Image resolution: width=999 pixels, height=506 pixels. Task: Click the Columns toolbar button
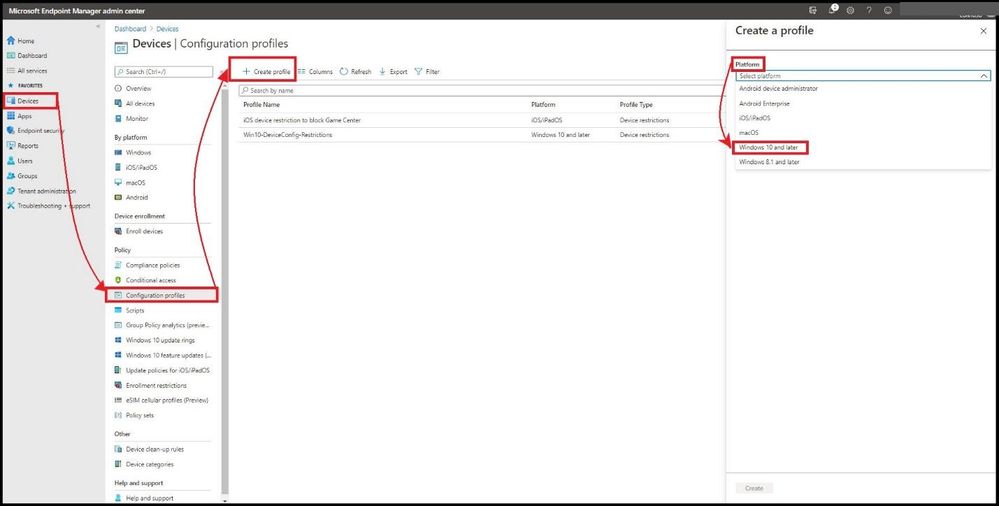tap(315, 72)
